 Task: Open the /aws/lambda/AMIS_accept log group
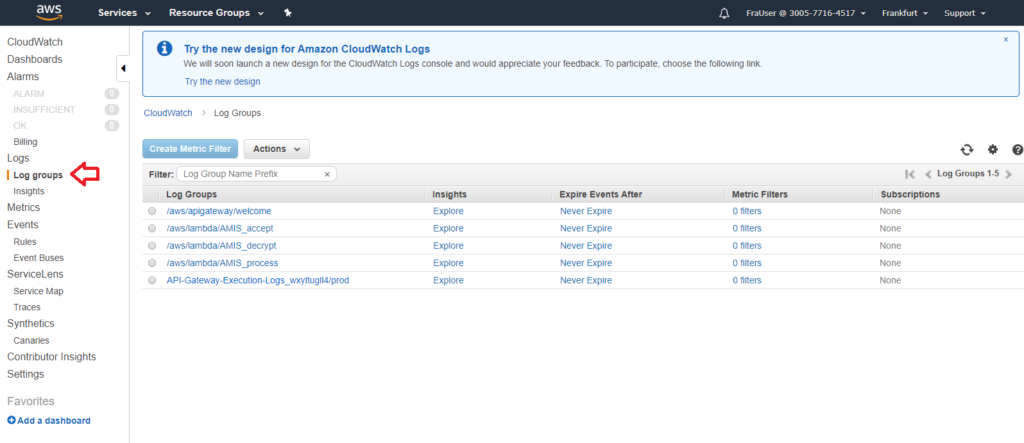[219, 228]
